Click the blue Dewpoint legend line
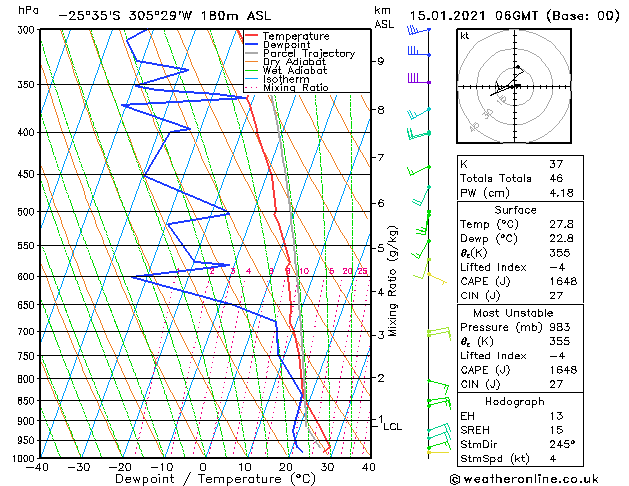 click(252, 44)
